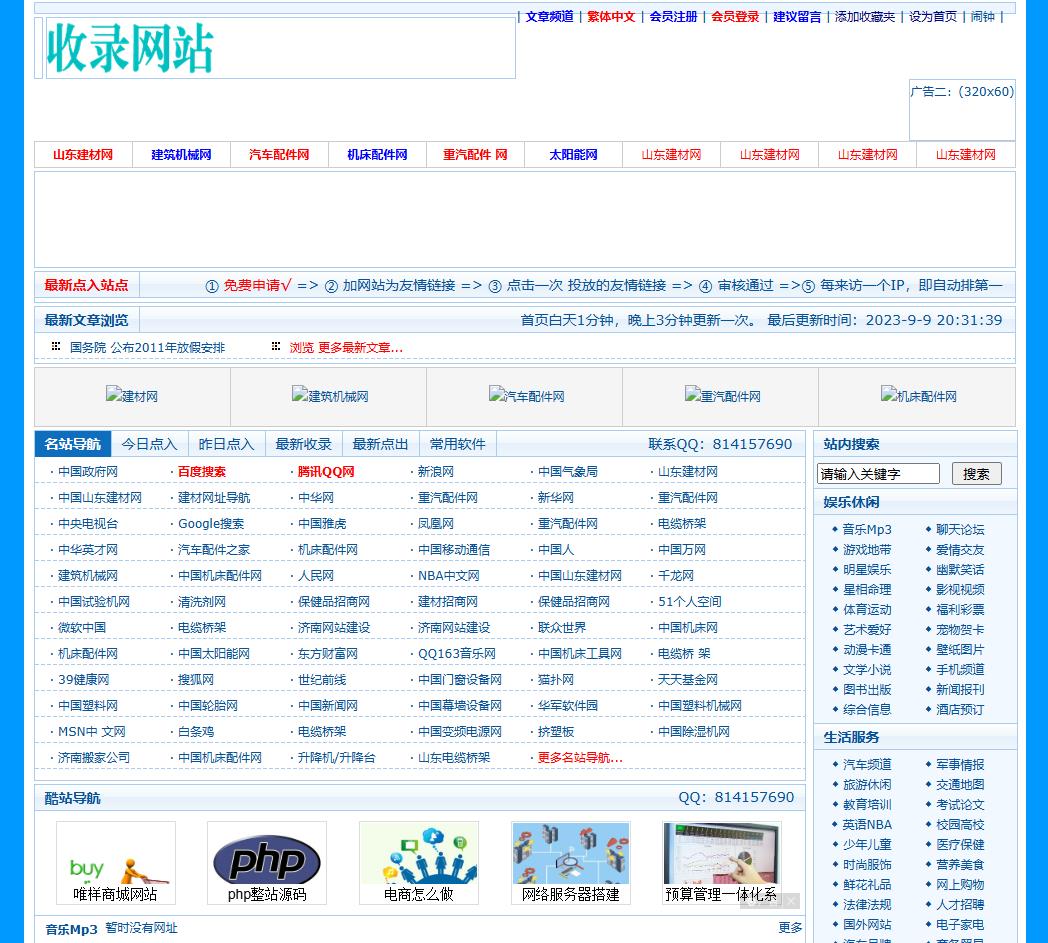Open the 唯样商城网站 thumbnail
The height and width of the screenshot is (943, 1048).
pyautogui.click(x=116, y=862)
